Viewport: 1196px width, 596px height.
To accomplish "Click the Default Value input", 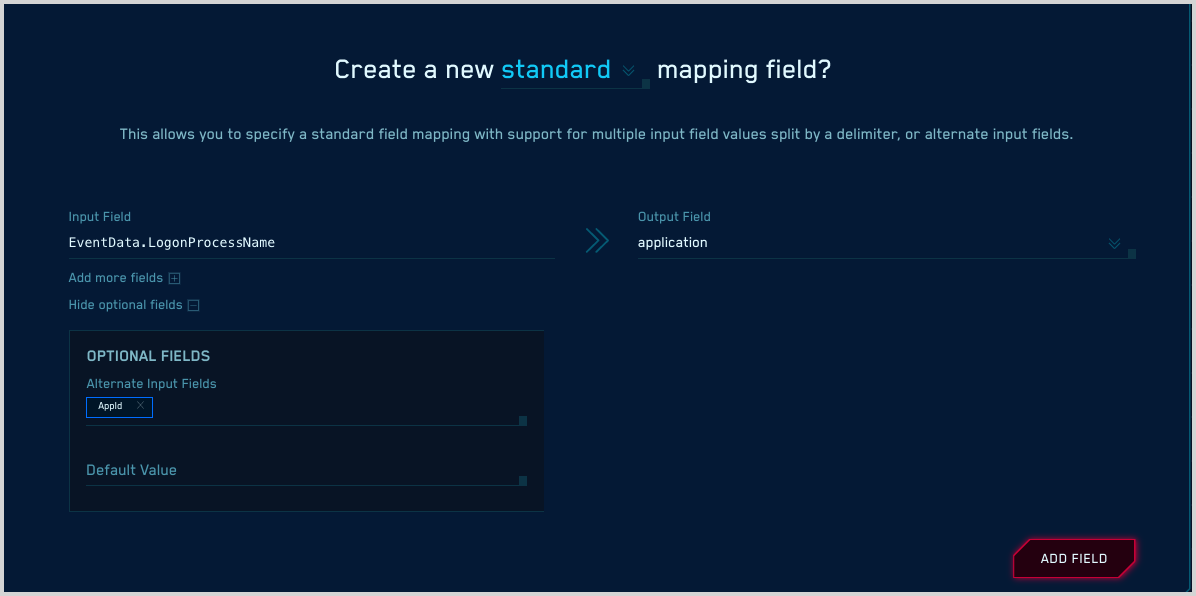I will point(300,470).
